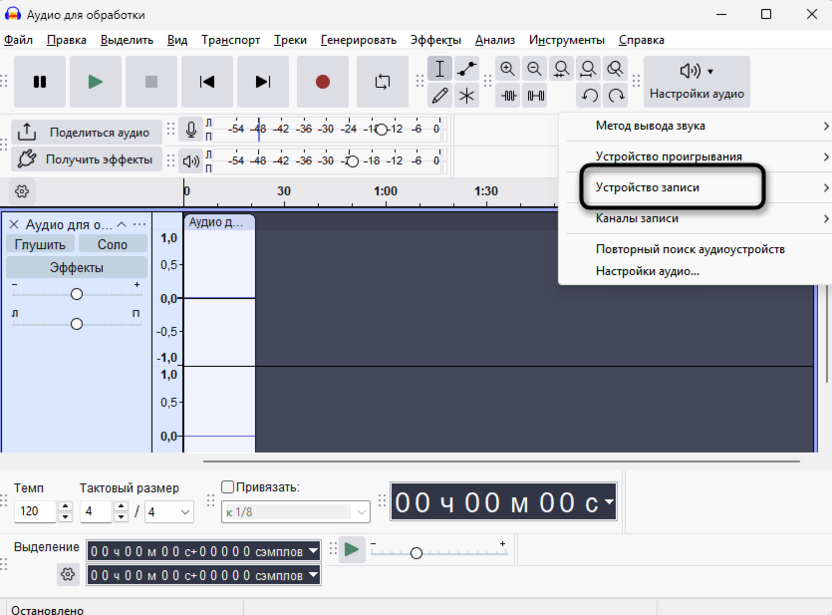Viewport: 832px width, 615px height.
Task: Open the Настройки аудио dropdown
Action: [x=697, y=82]
